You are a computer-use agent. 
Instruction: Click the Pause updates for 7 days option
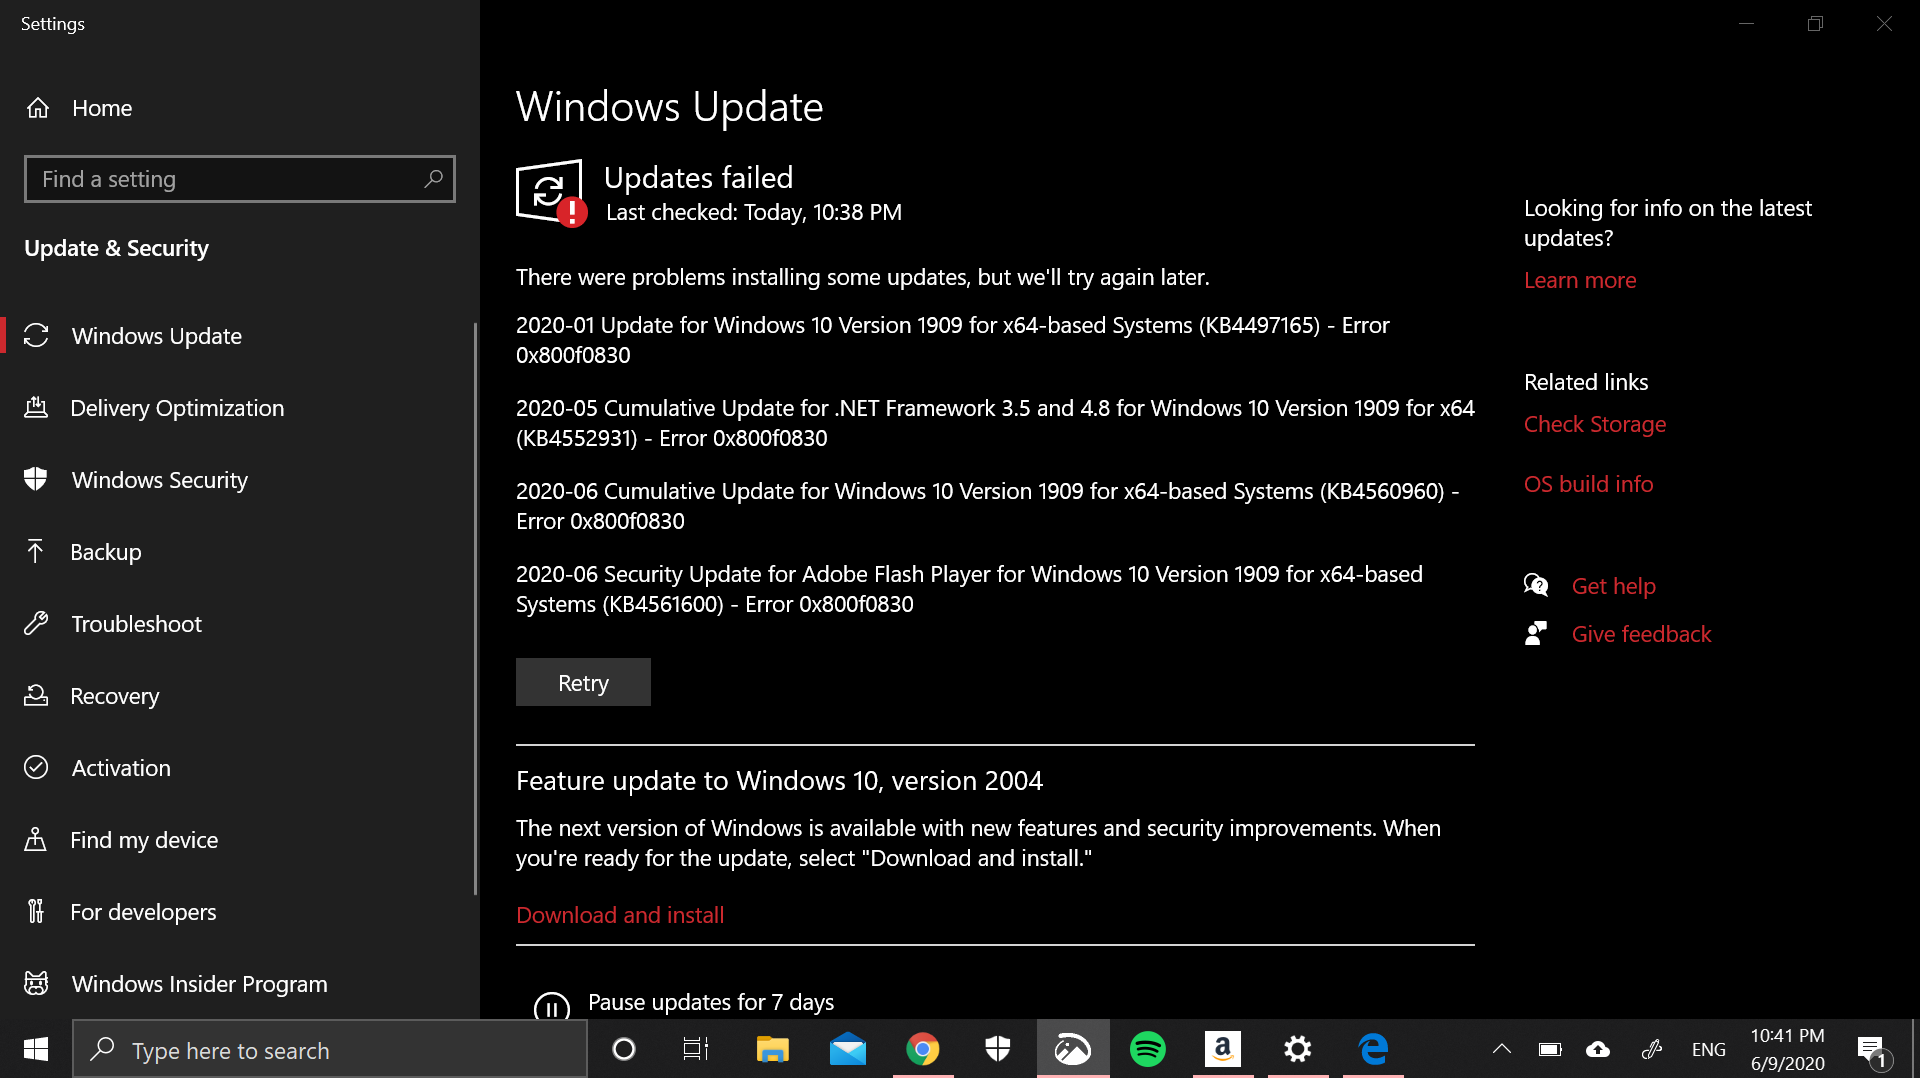(x=711, y=1002)
